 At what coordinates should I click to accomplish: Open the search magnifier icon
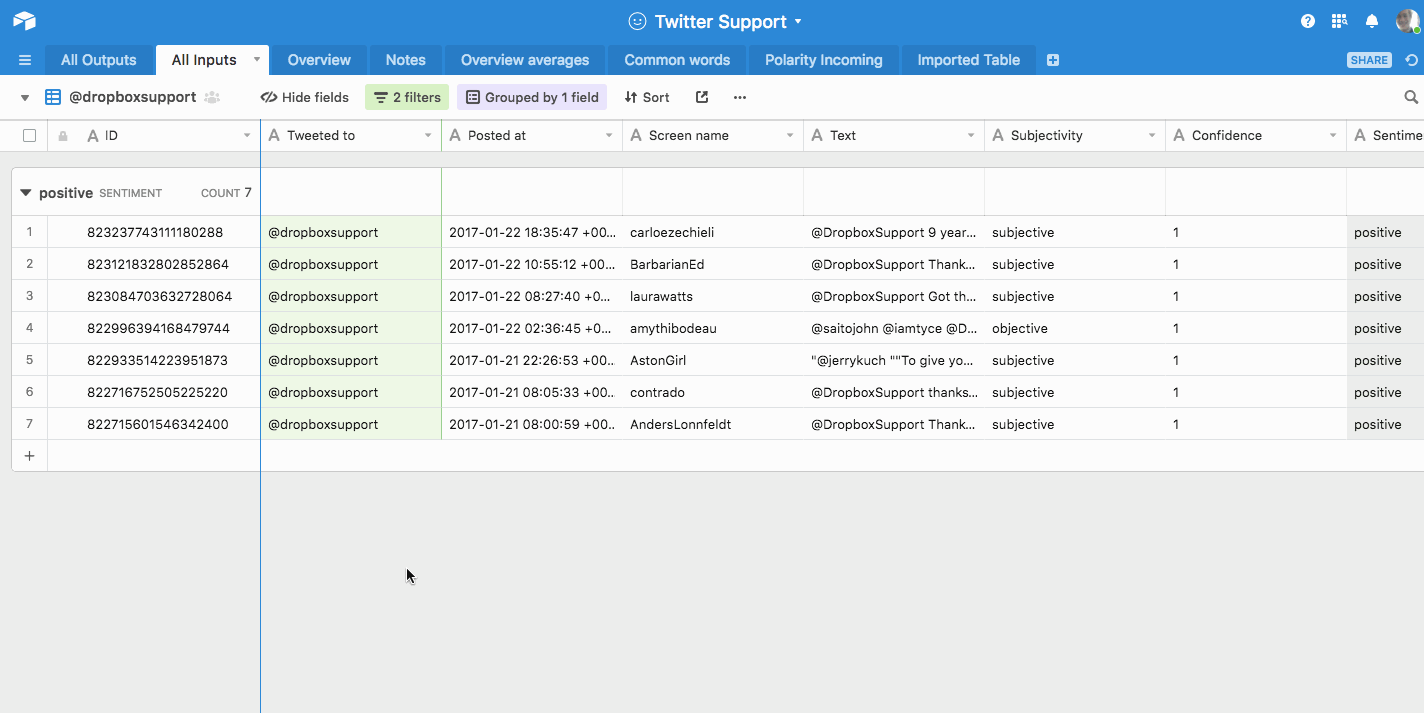[x=1411, y=97]
